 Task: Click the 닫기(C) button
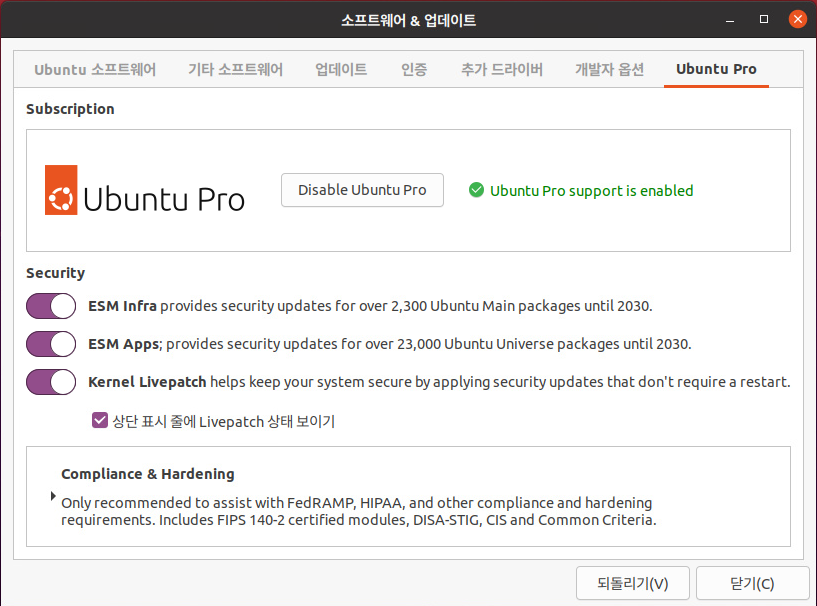point(752,583)
